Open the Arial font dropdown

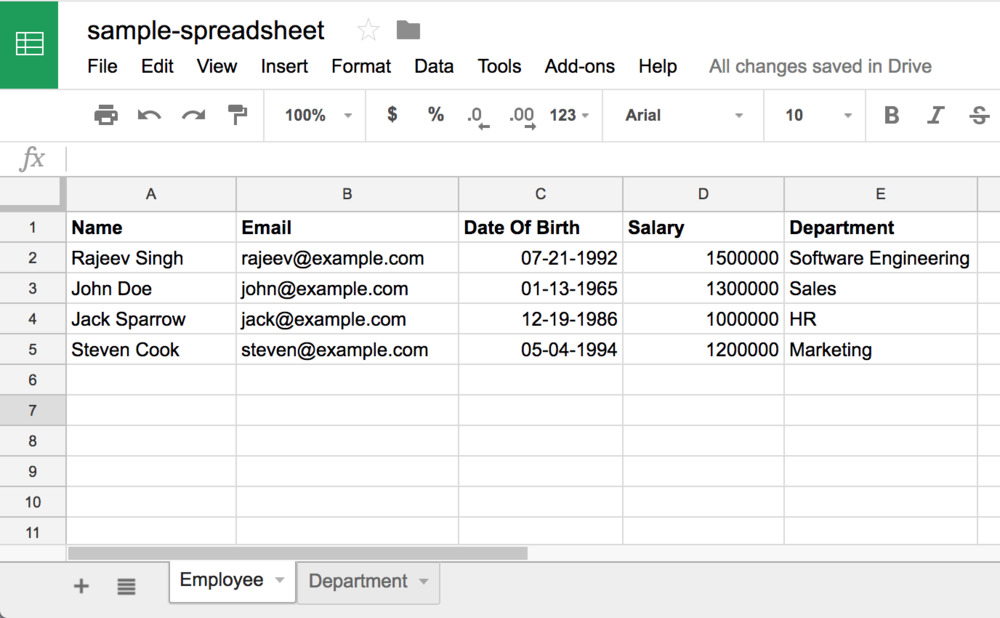pyautogui.click(x=684, y=115)
